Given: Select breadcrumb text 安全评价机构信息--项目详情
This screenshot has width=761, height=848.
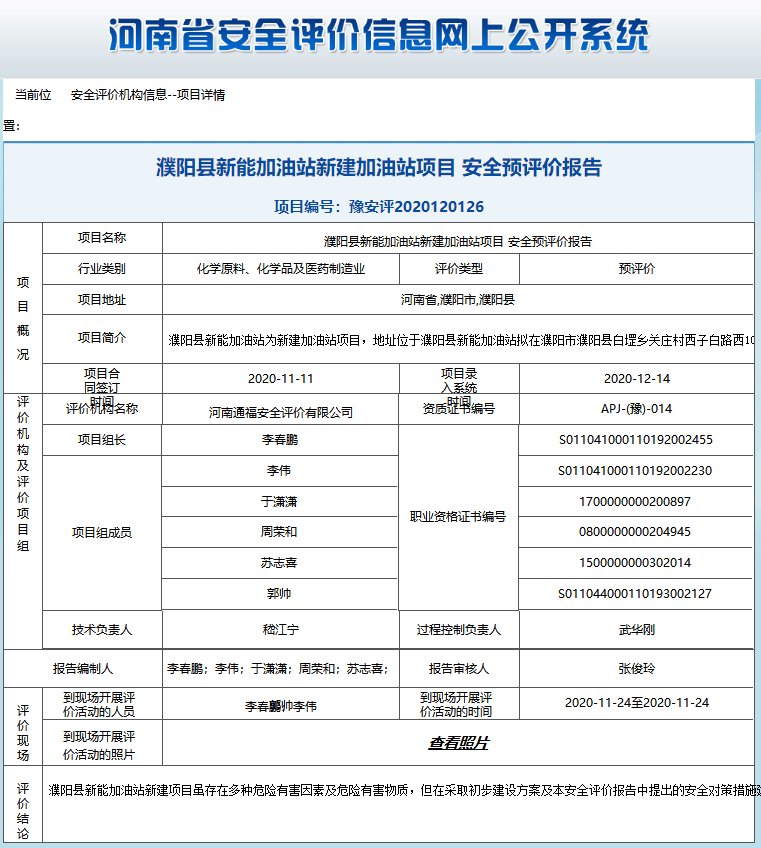Looking at the screenshot, I should (x=148, y=95).
